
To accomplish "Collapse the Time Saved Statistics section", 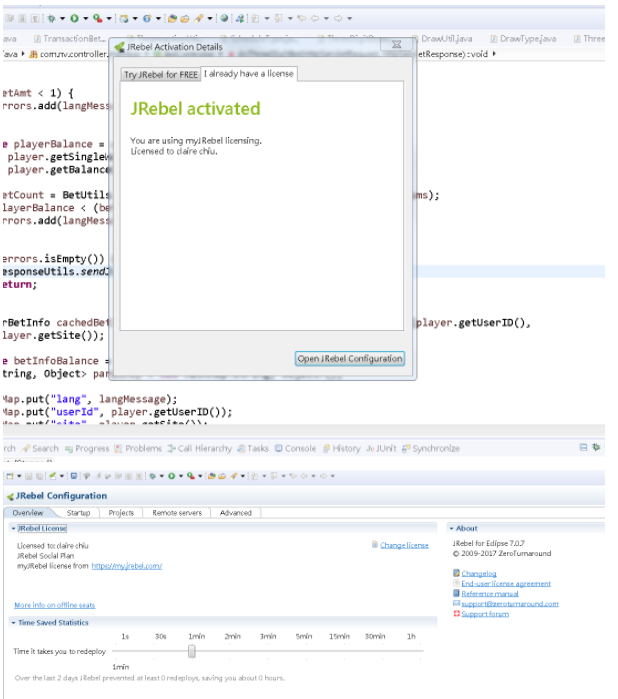I will click(13, 623).
